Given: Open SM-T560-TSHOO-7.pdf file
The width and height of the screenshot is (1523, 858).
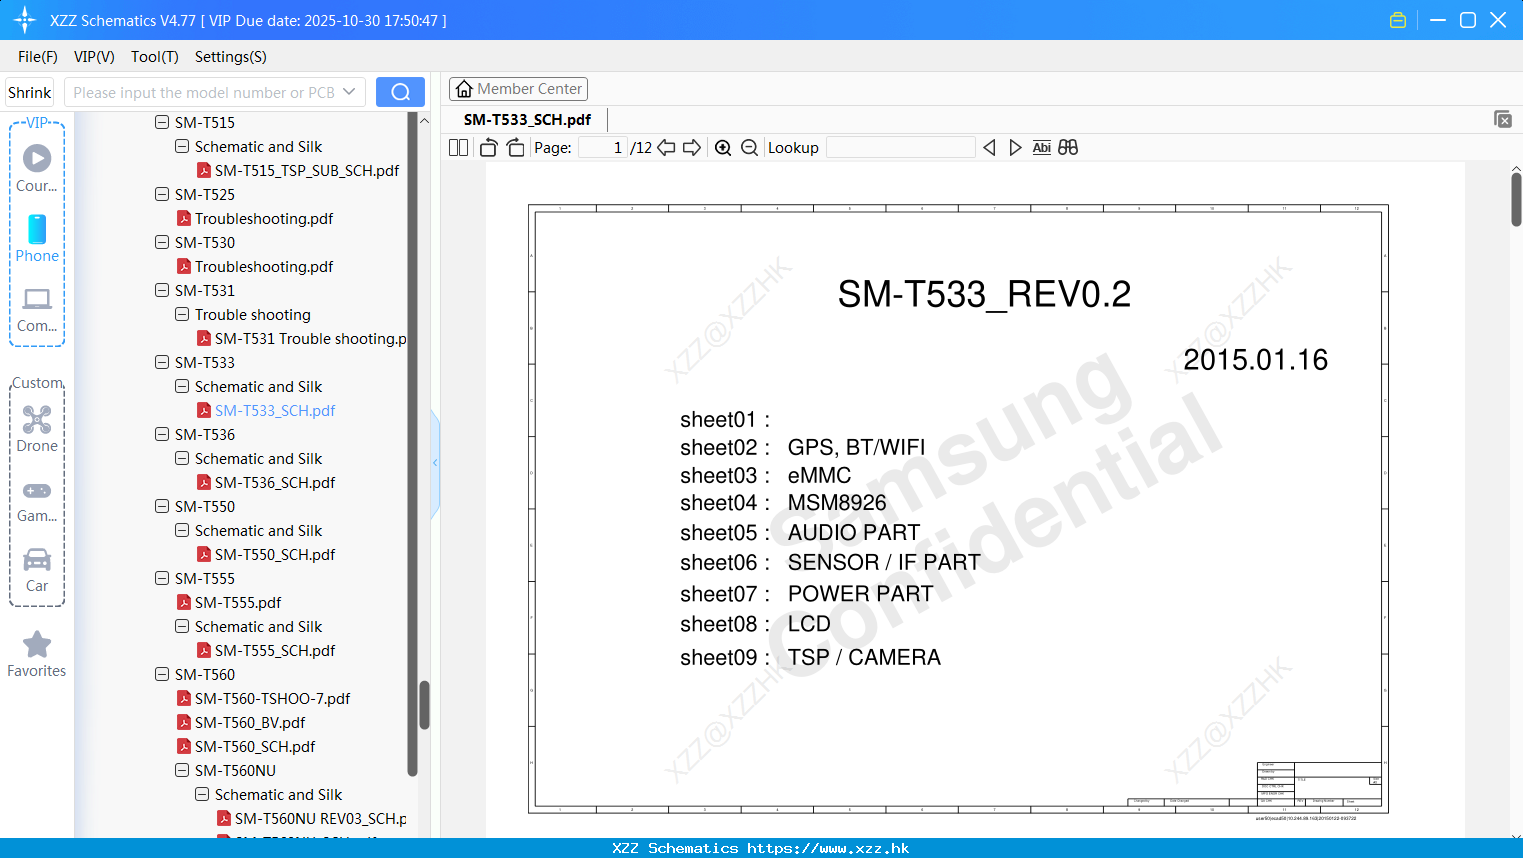Looking at the screenshot, I should (x=272, y=698).
